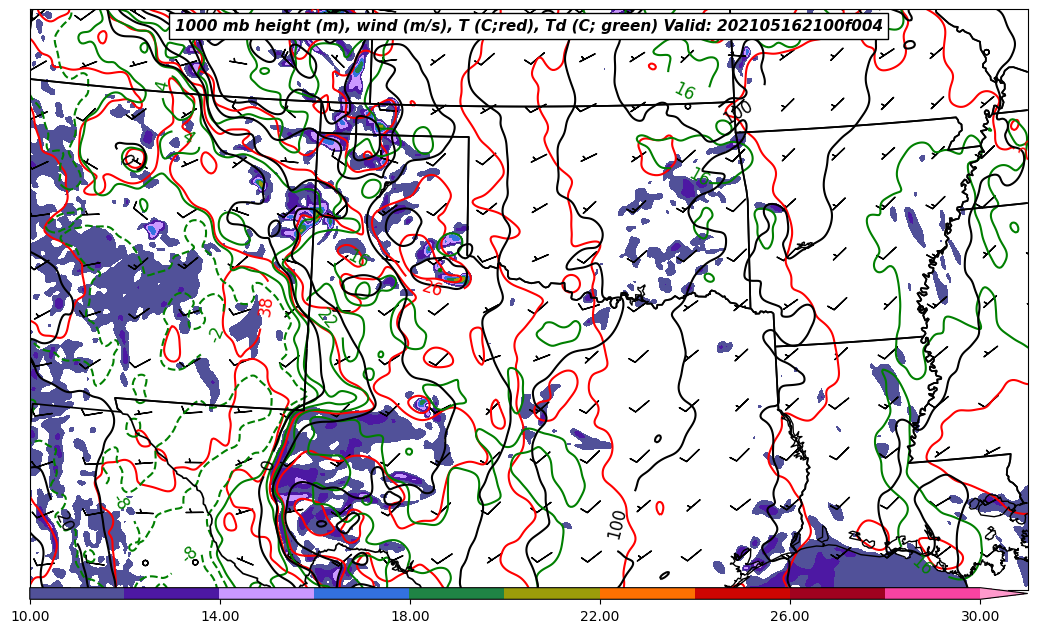Click the plot title text box
This screenshot has height=633, width=1037.
point(529,26)
